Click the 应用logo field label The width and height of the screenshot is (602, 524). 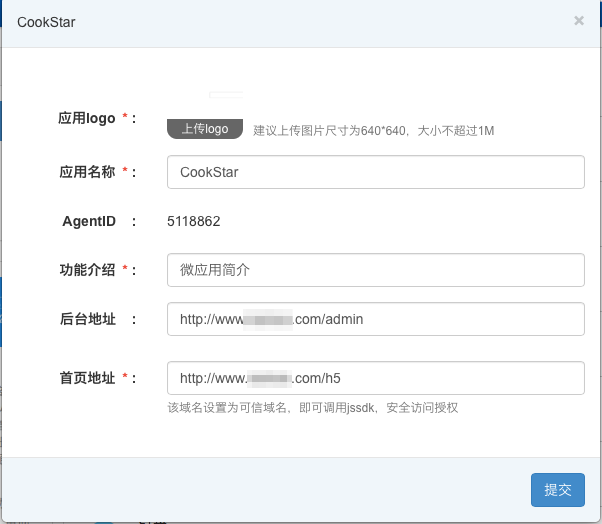[x=86, y=118]
